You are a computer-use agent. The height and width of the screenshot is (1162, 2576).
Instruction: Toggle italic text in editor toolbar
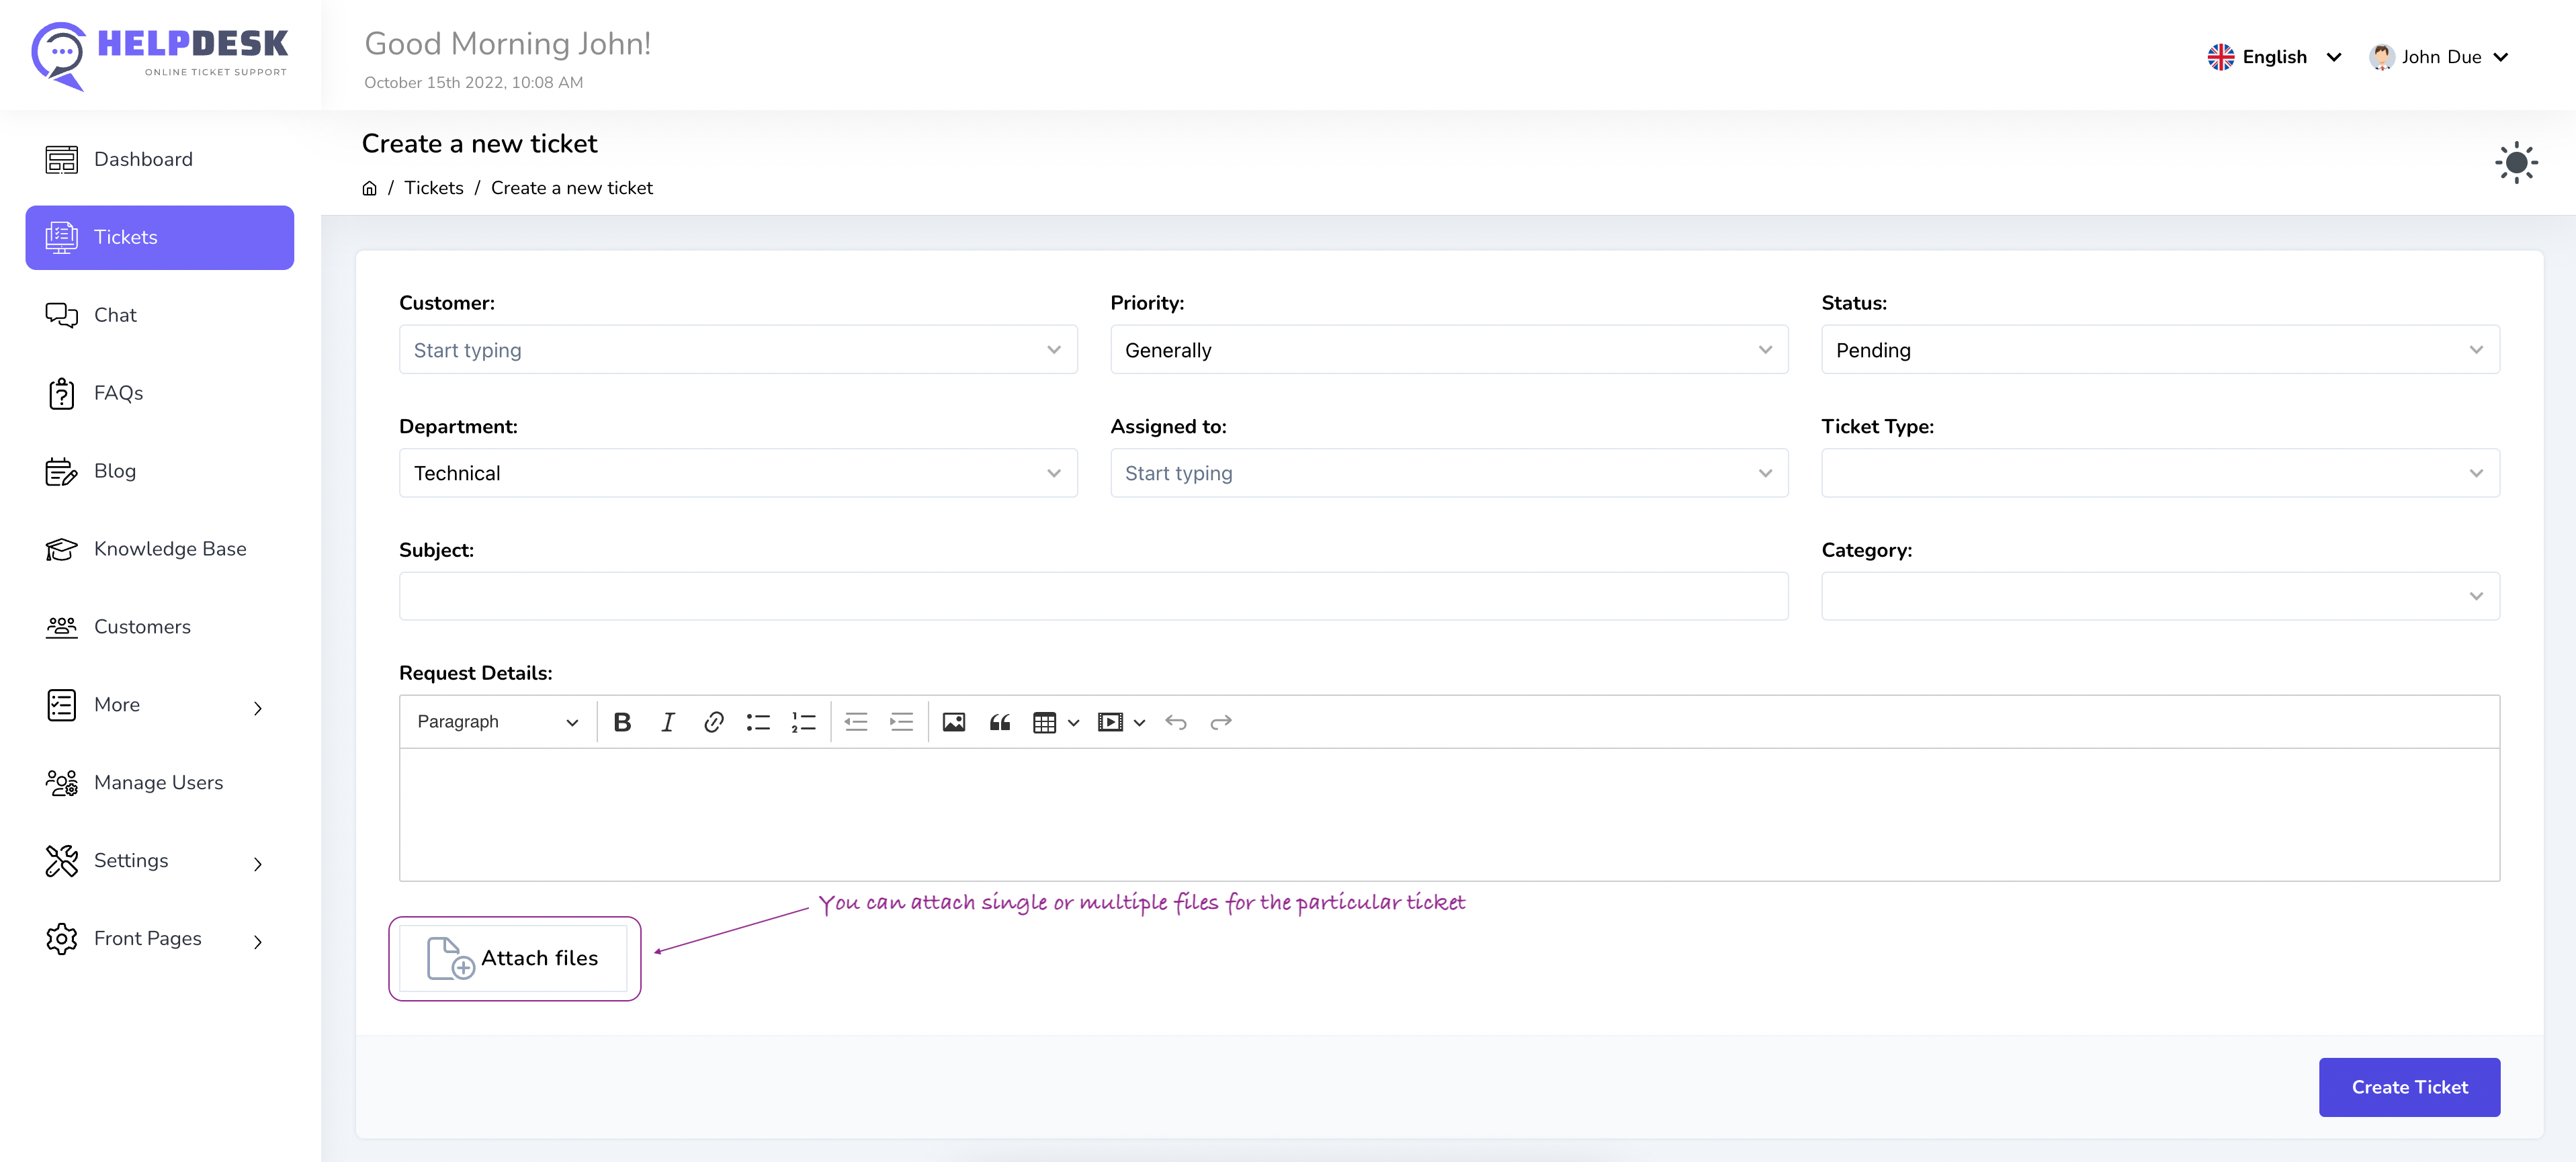pos(667,722)
